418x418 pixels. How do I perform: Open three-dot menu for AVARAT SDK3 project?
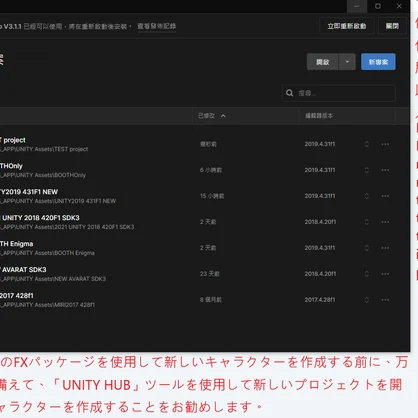coord(385,274)
